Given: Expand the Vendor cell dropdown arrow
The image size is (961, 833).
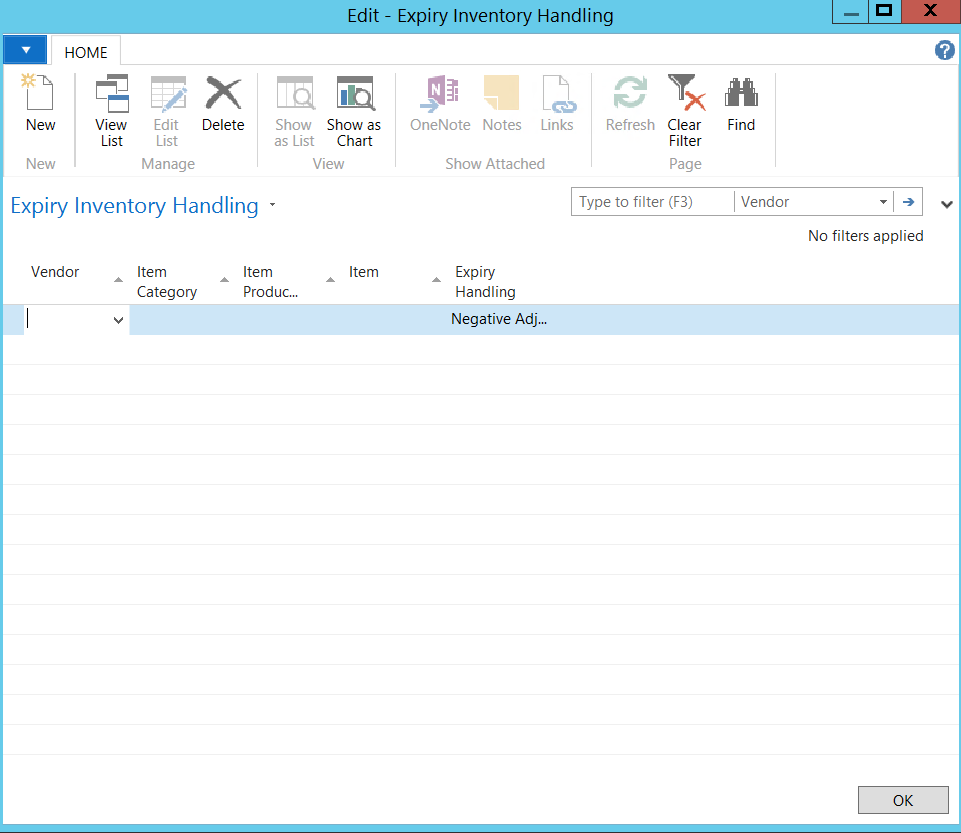Looking at the screenshot, I should coord(118,320).
